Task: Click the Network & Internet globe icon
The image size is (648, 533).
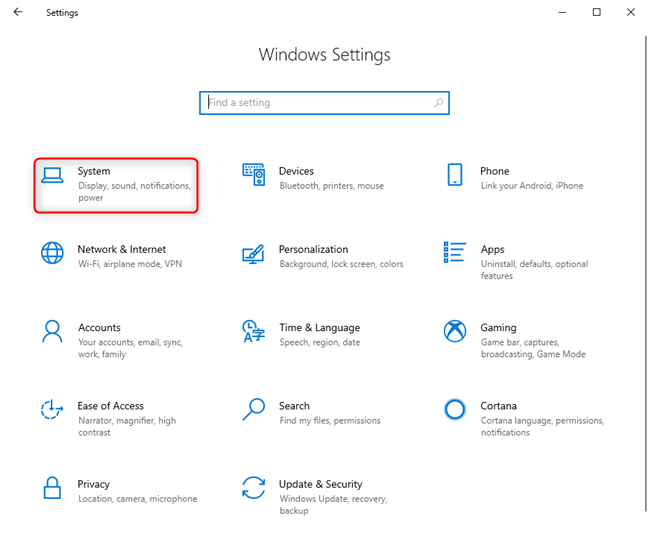Action: click(52, 252)
